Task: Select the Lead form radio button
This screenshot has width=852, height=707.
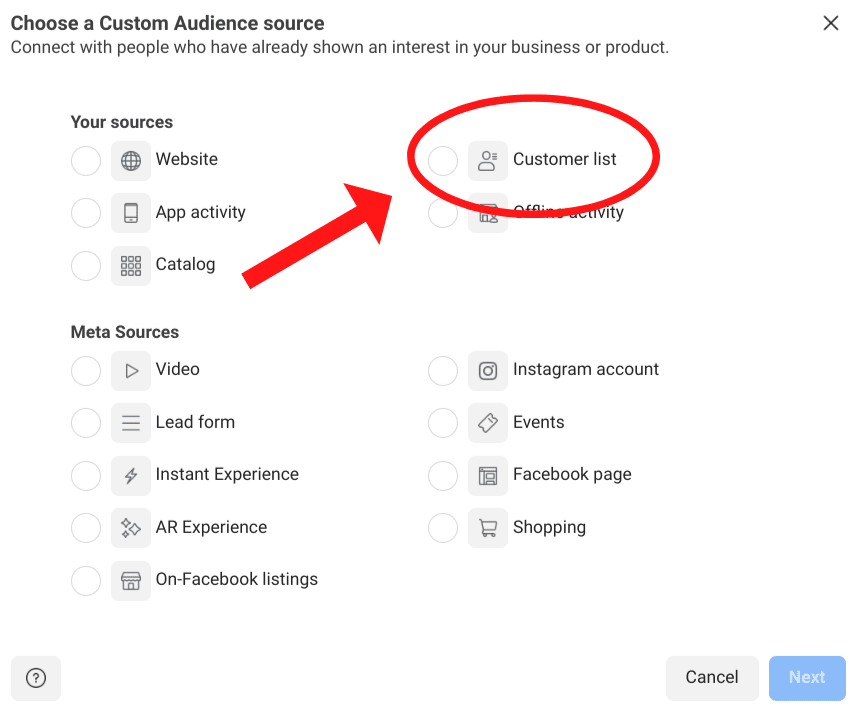Action: point(86,423)
